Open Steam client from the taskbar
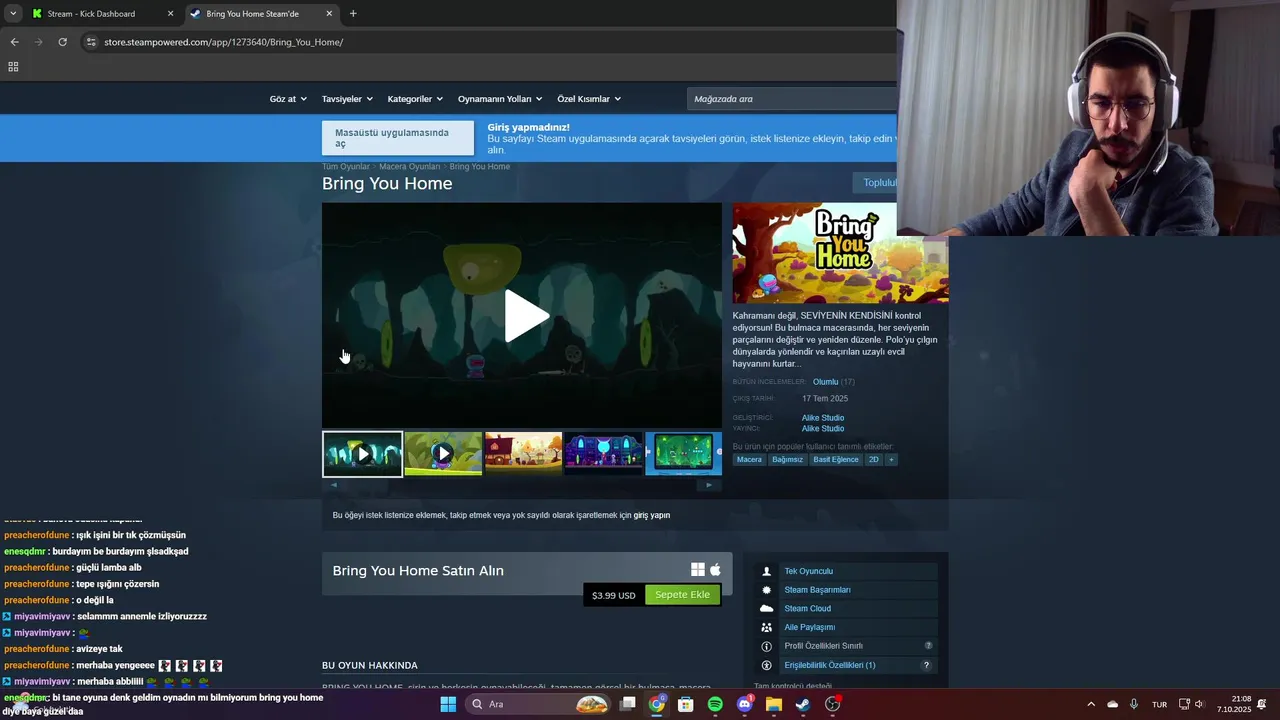The width and height of the screenshot is (1280, 720). coord(803,704)
